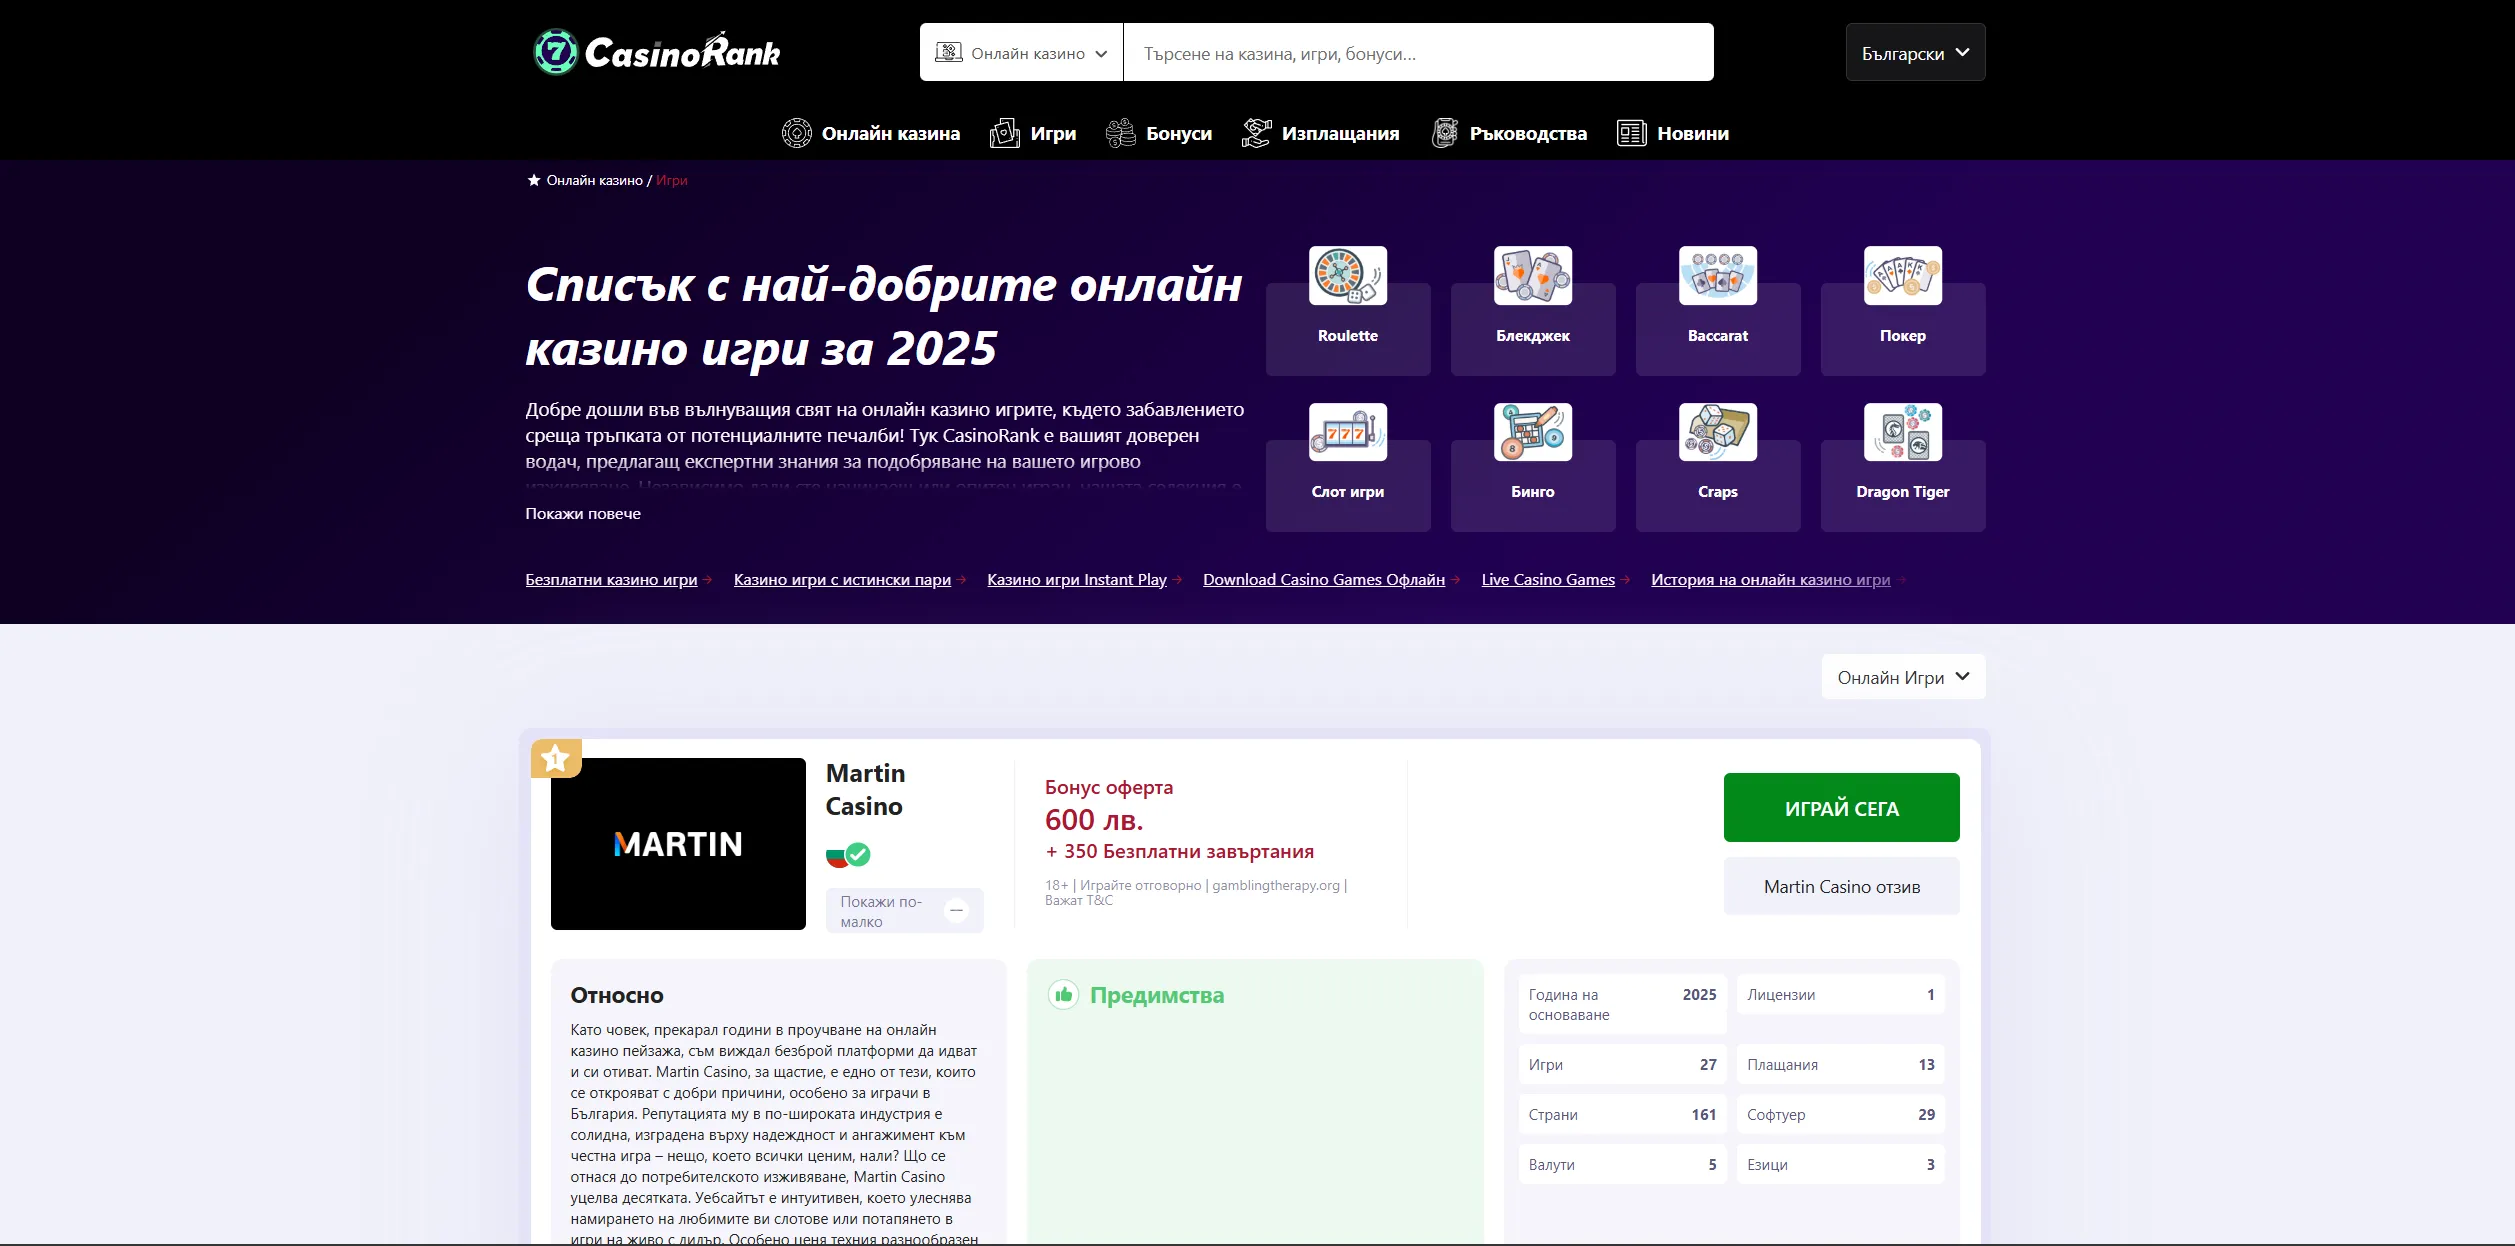Open the Изплащания nav menu item
This screenshot has width=2515, height=1246.
tap(1320, 133)
